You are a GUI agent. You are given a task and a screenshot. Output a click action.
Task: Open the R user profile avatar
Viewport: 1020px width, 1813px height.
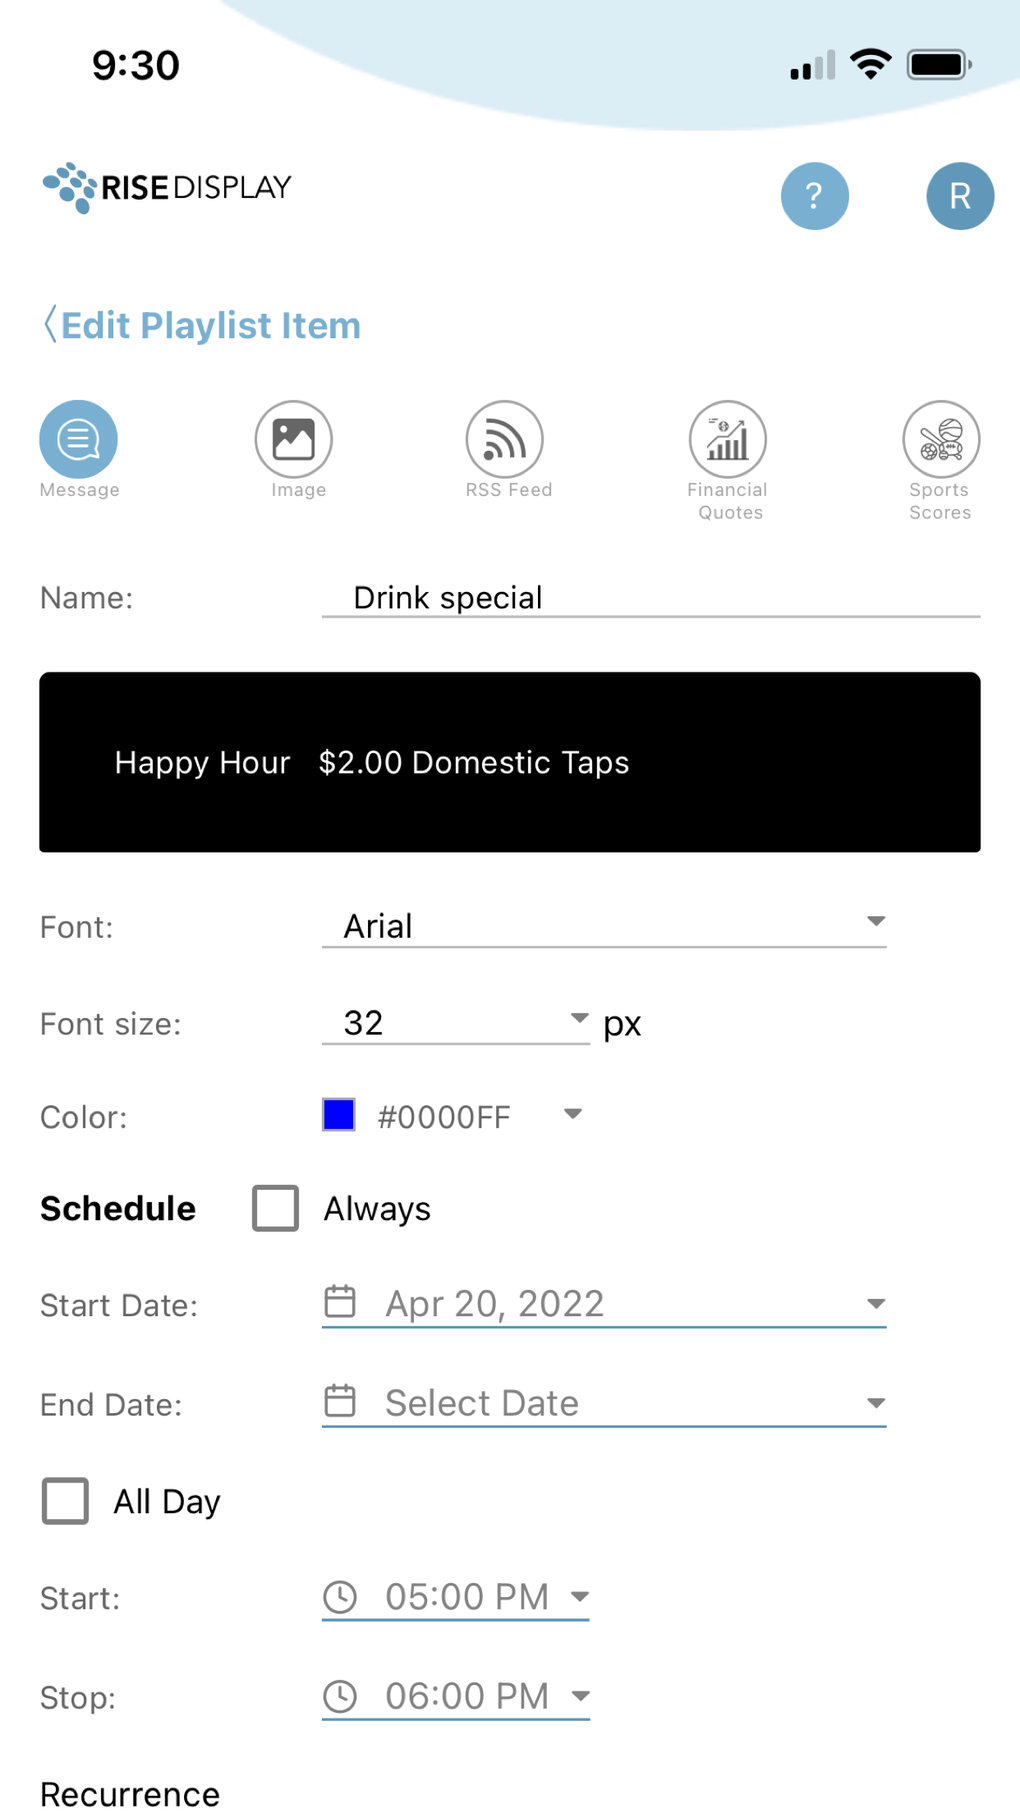(x=959, y=196)
